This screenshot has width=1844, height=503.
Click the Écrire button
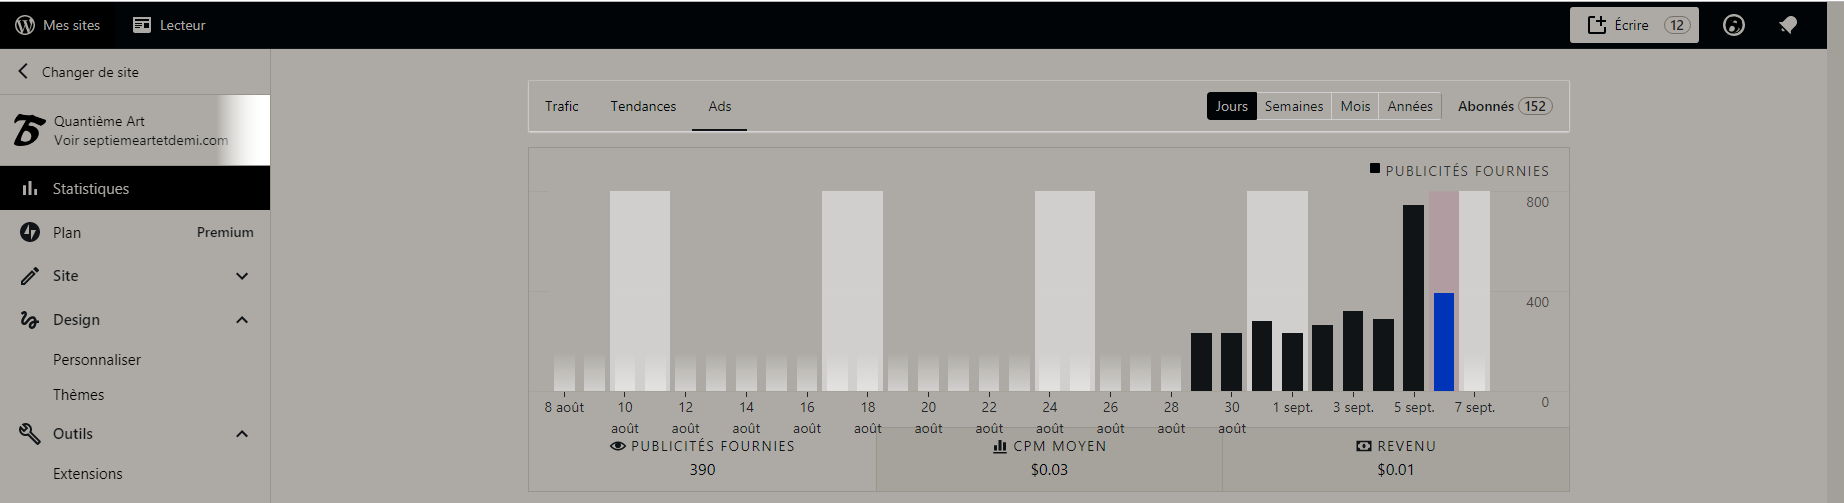[x=1633, y=25]
